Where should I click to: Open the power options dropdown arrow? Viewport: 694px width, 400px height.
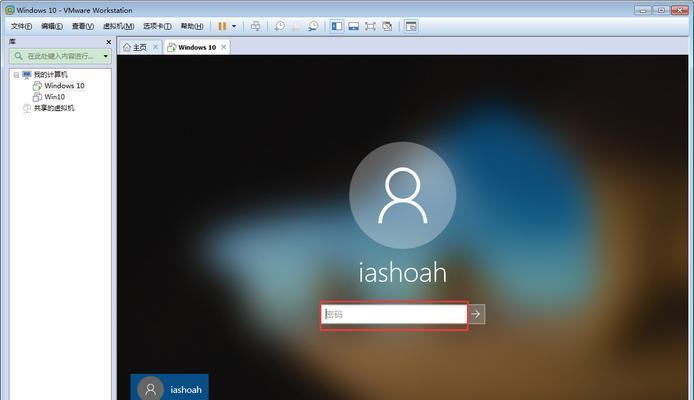[234, 26]
